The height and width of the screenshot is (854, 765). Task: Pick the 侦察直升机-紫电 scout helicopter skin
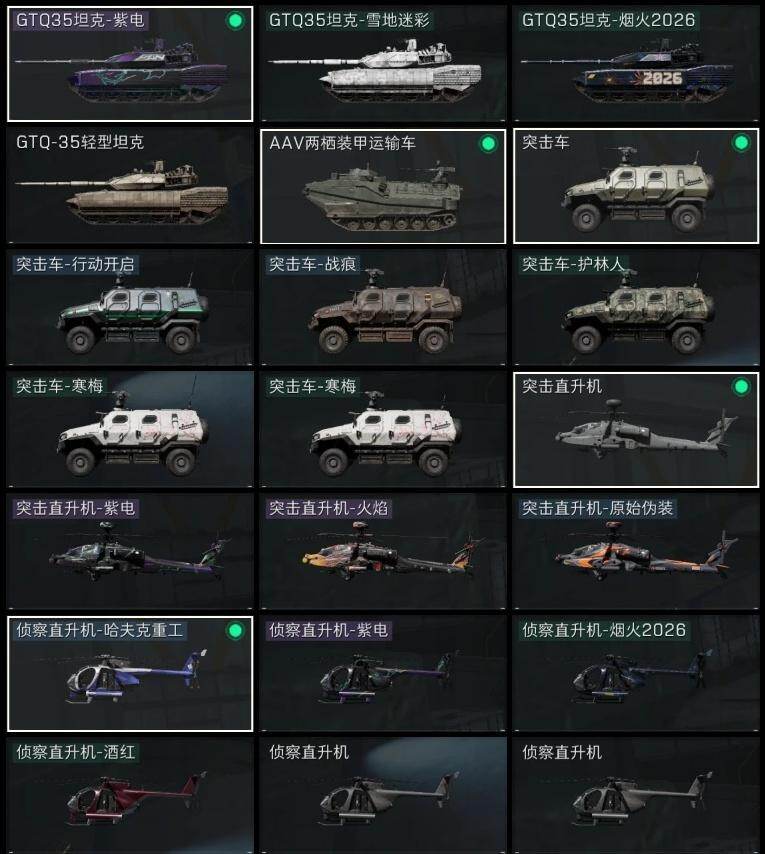pyautogui.click(x=383, y=674)
